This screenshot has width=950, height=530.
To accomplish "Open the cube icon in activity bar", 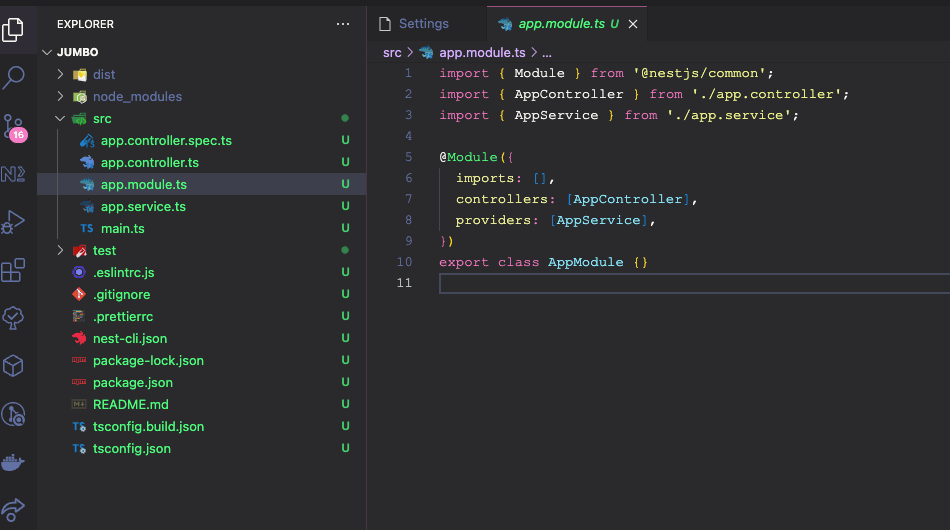I will point(14,366).
